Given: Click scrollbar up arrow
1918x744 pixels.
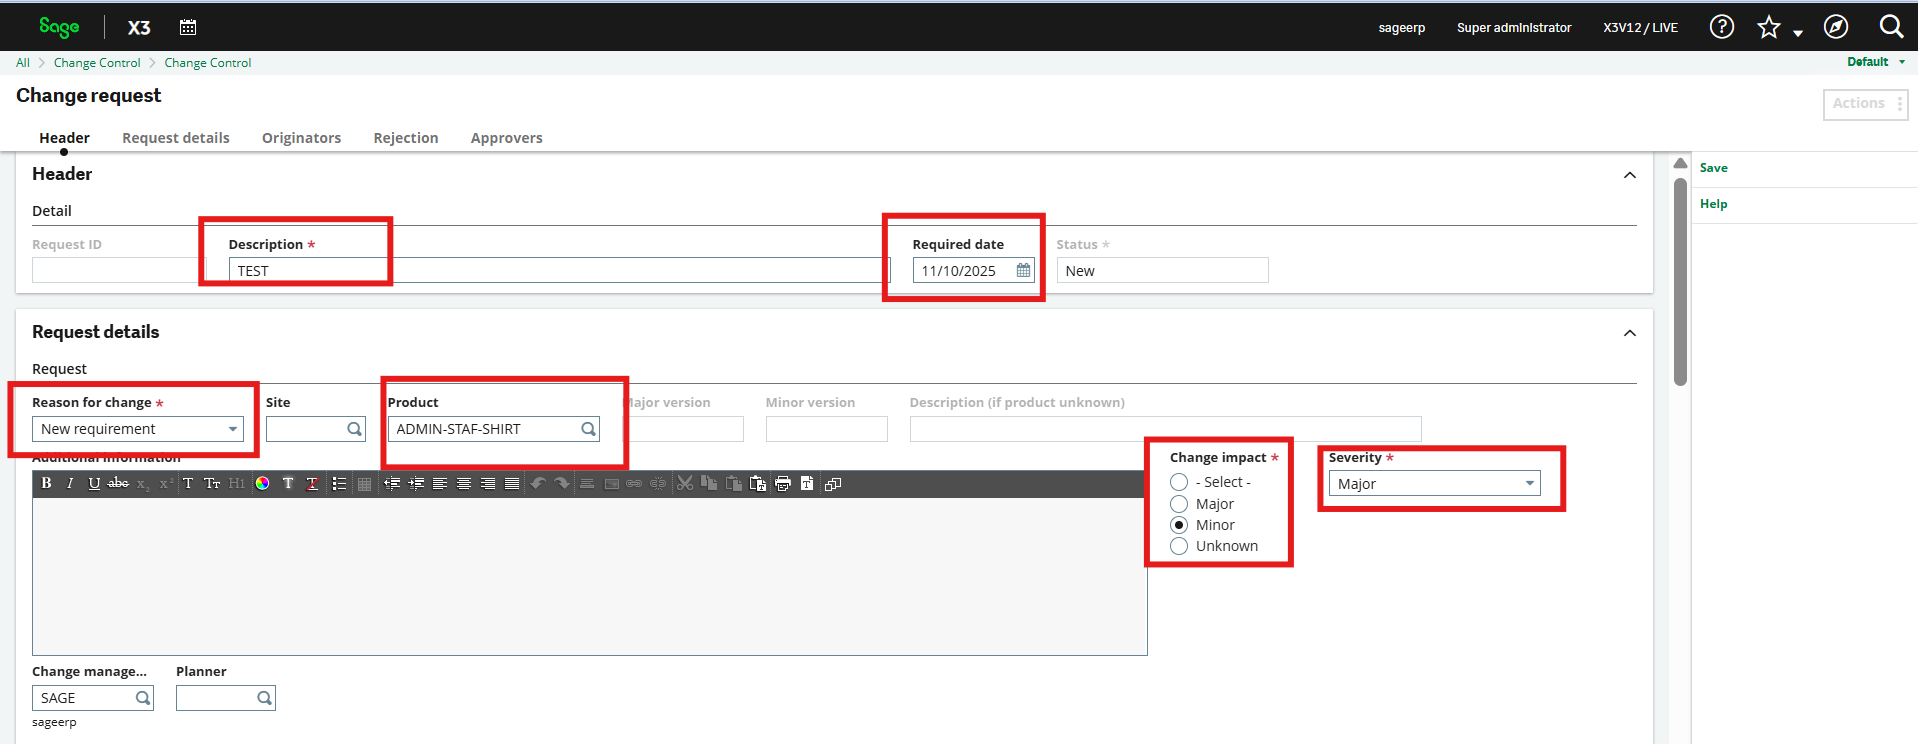Looking at the screenshot, I should click(x=1681, y=163).
